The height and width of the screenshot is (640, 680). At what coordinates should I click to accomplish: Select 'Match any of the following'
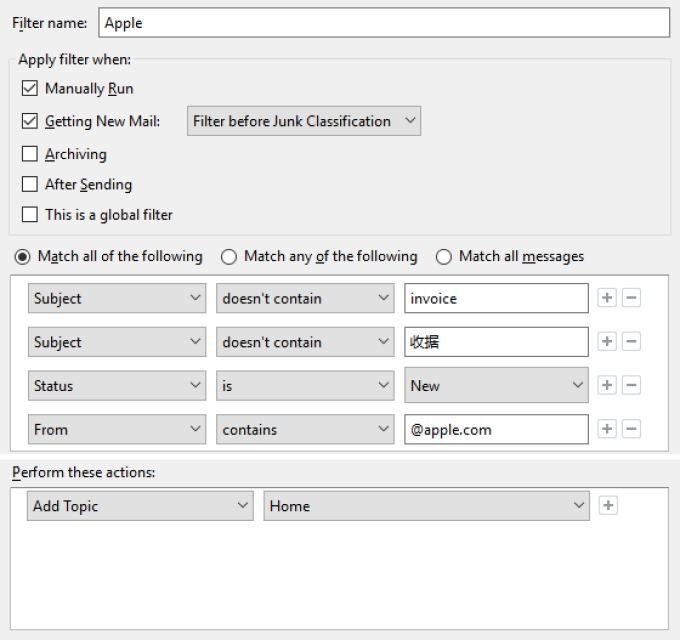(229, 257)
